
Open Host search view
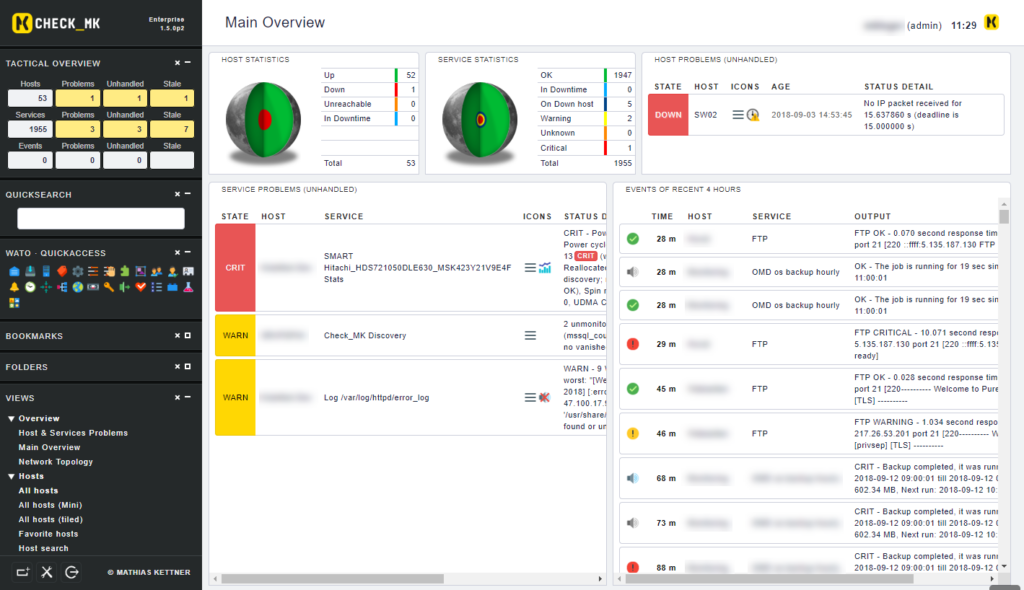43,548
